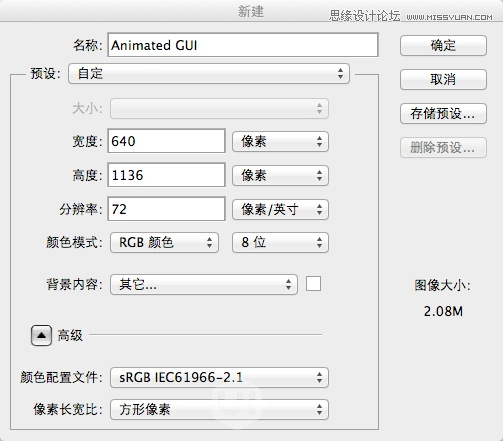The height and width of the screenshot is (441, 503).
Task: Collapse the 高级 advanced section arrow
Action: tap(41, 335)
